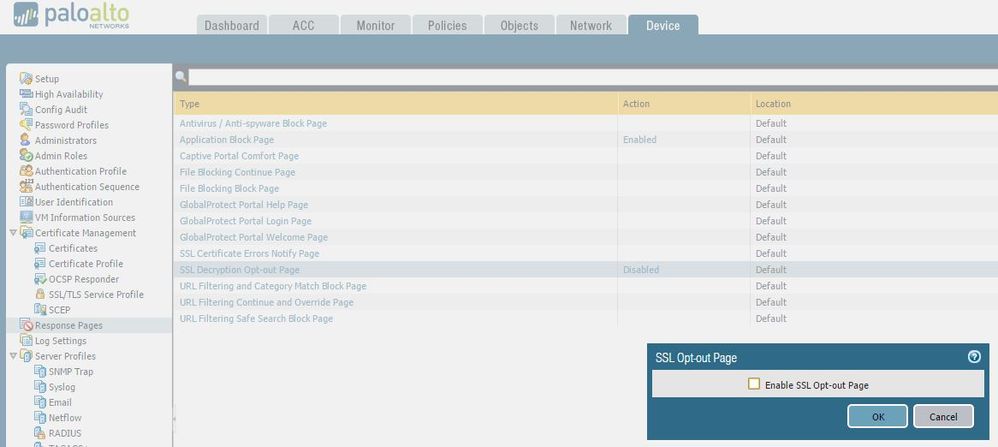Switch to the Network tab

tap(591, 25)
